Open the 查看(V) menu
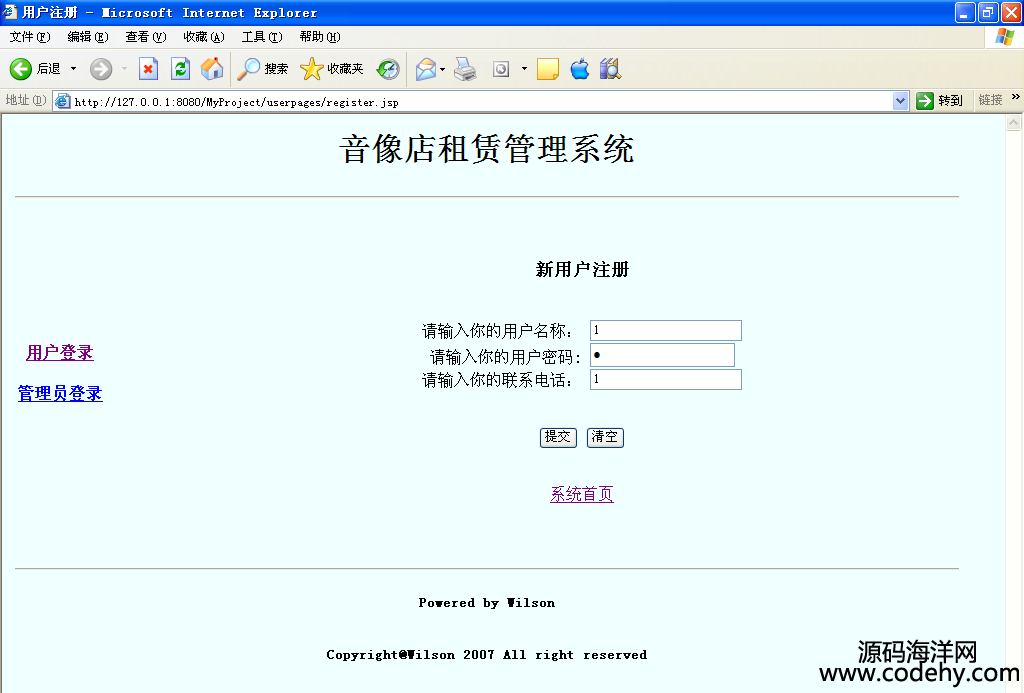This screenshot has width=1024, height=693. (146, 37)
